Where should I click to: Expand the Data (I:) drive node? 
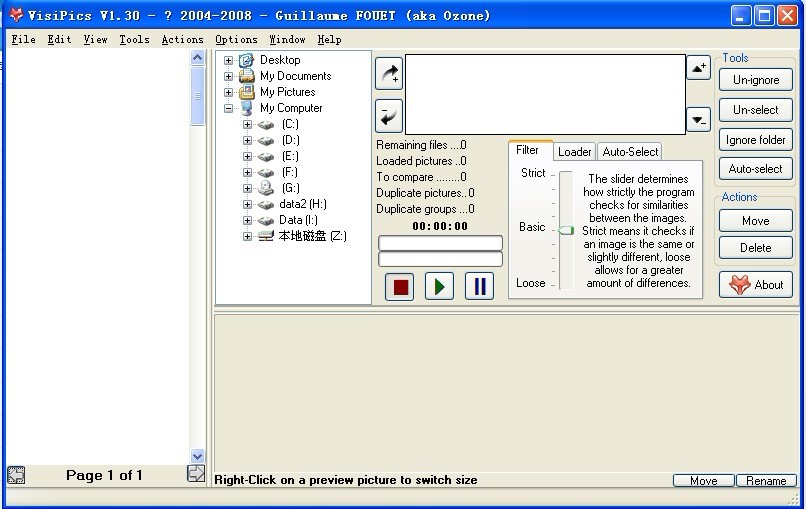point(247,220)
